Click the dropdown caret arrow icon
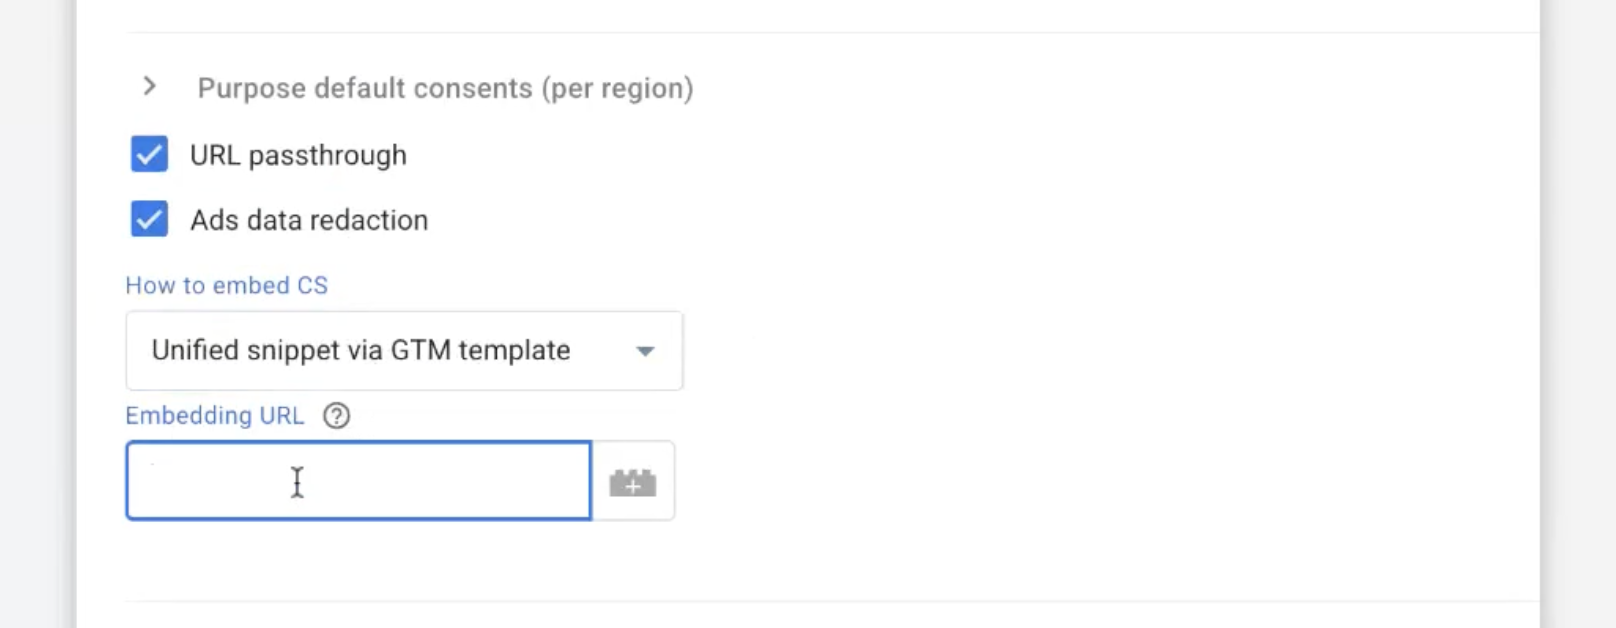1616x628 pixels. coord(645,351)
